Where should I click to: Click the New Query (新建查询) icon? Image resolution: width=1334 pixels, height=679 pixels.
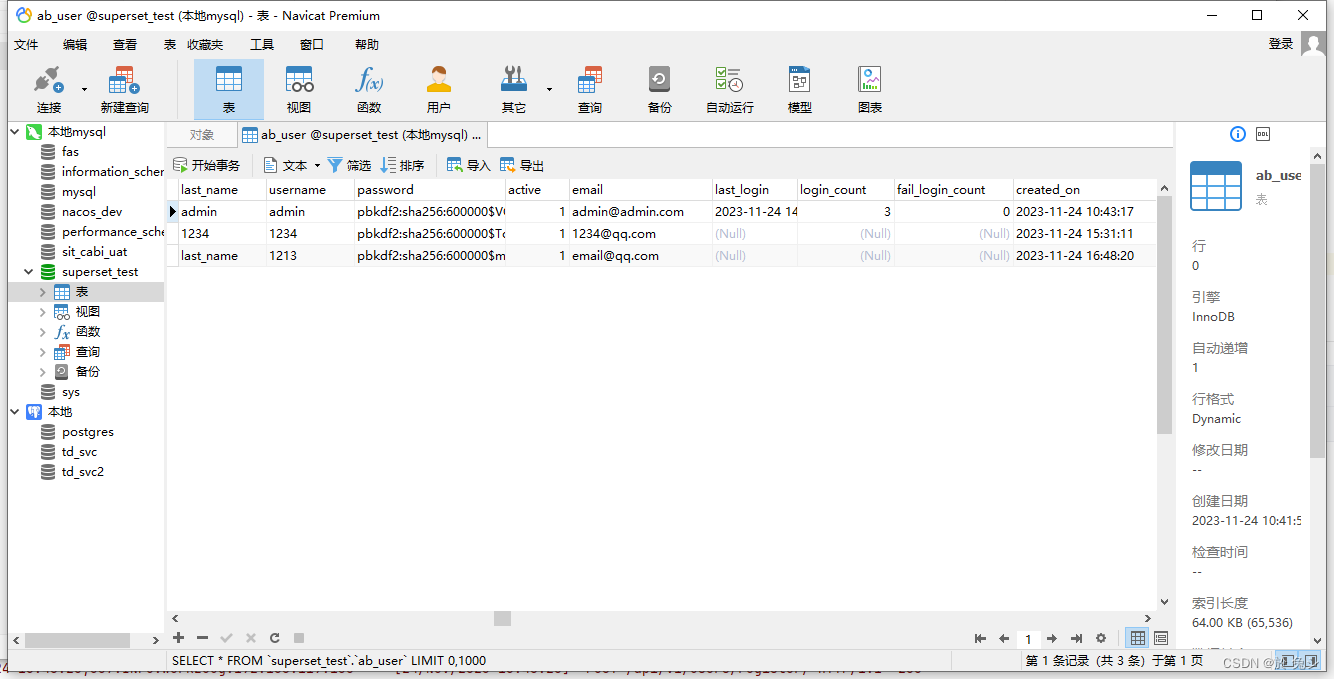coord(124,90)
